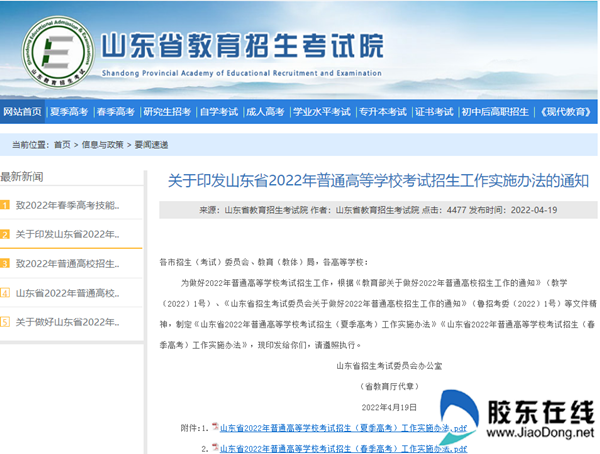The width and height of the screenshot is (600, 454).
Task: Open news item 致2022年普通高校招生..
Action: click(x=67, y=264)
